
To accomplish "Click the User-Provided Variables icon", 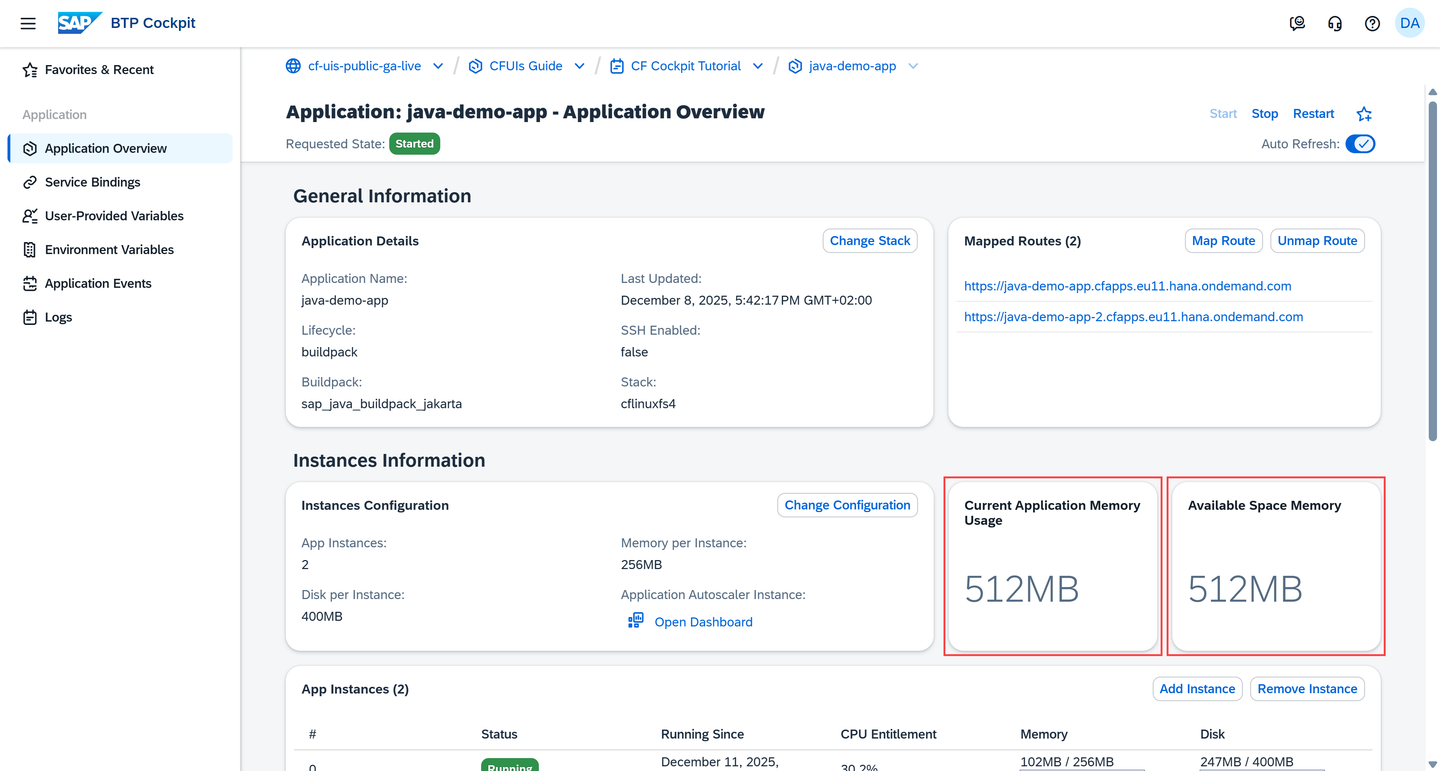I will coord(30,216).
